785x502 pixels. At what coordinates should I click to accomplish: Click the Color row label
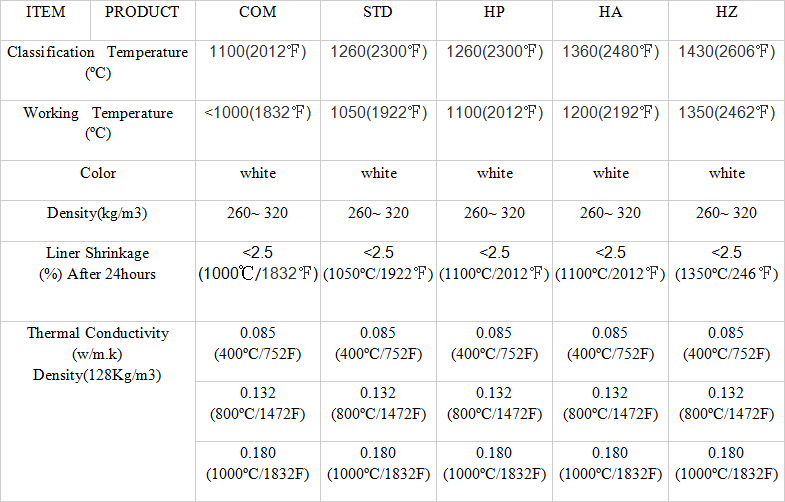97,173
